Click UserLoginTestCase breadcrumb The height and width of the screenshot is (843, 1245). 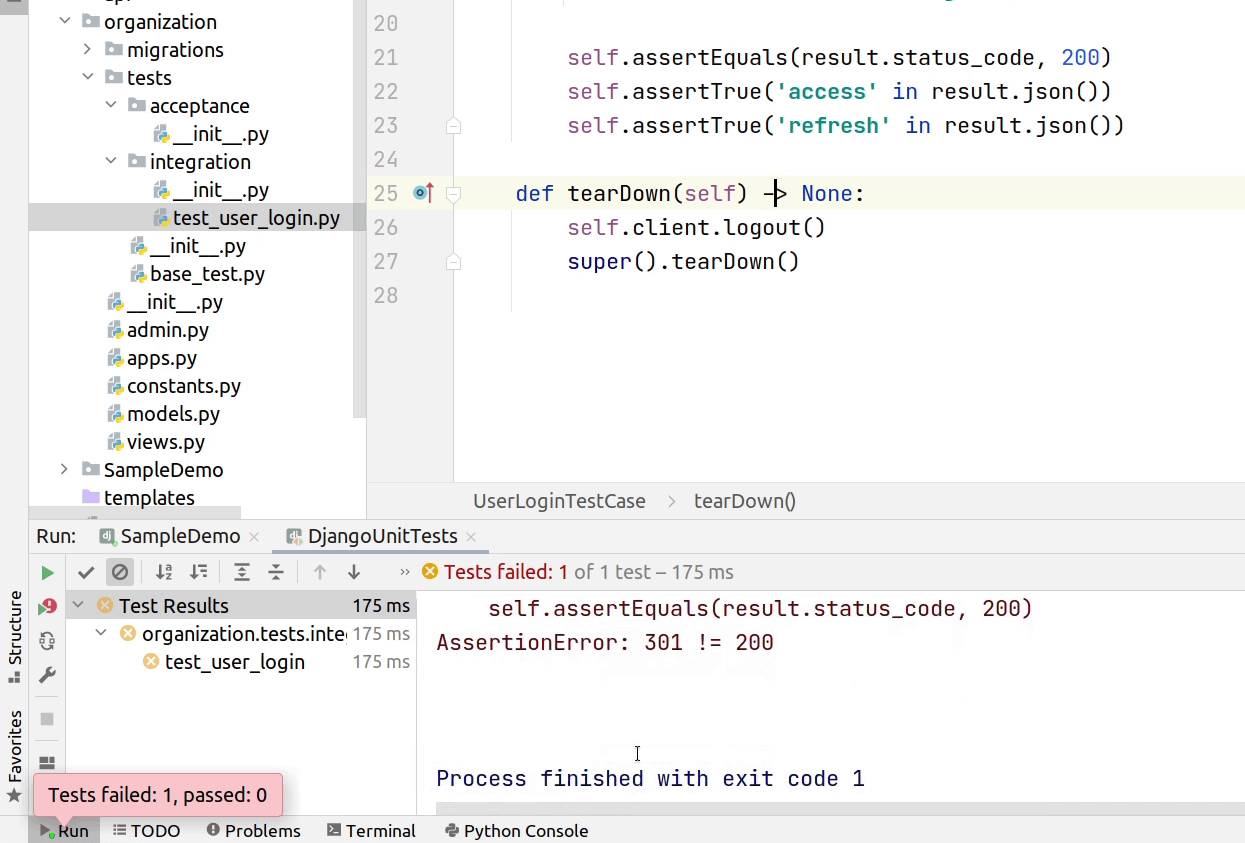pos(559,501)
